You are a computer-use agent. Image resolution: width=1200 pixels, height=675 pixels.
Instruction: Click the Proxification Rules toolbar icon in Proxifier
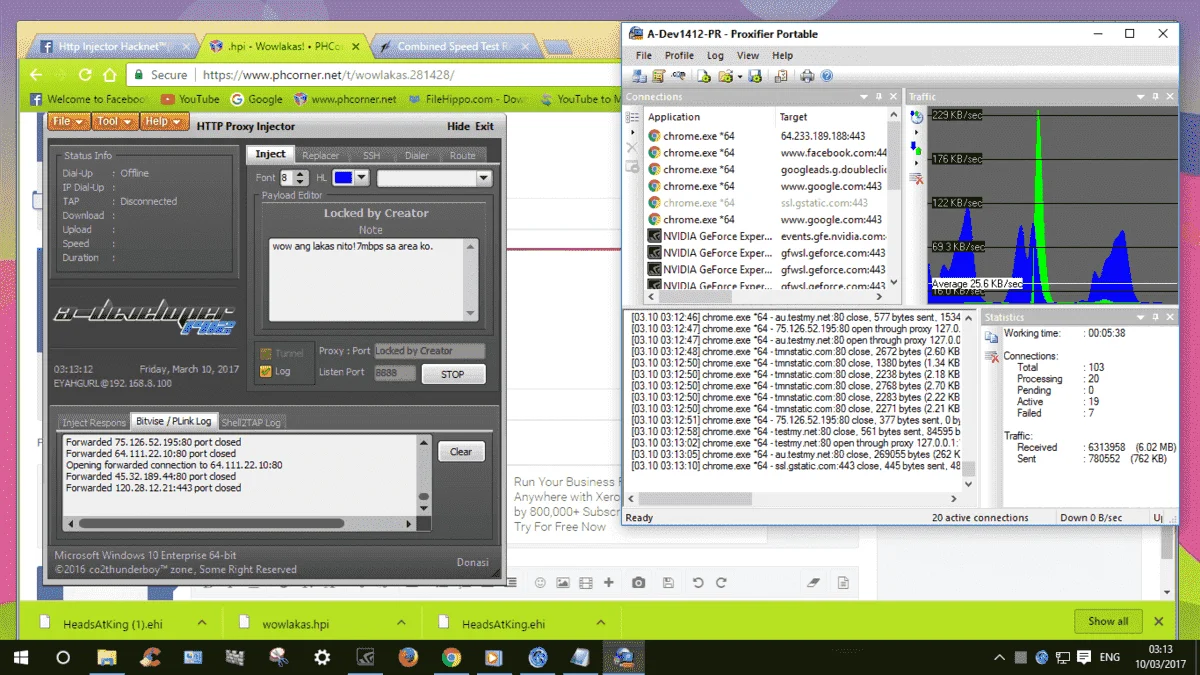658,76
